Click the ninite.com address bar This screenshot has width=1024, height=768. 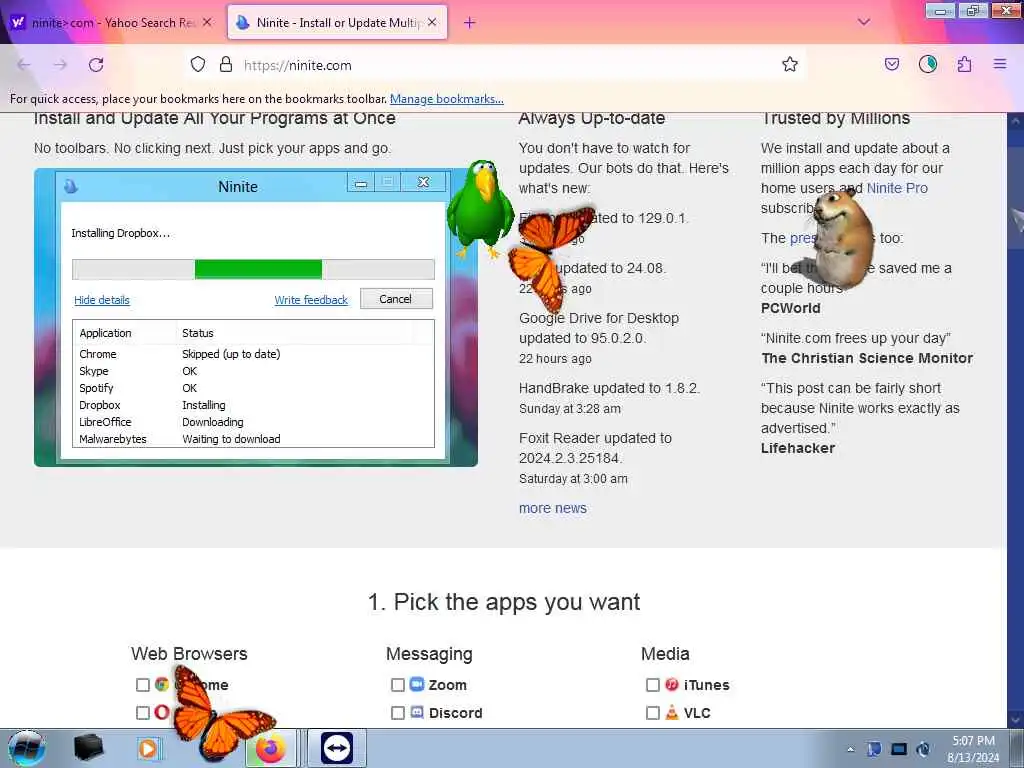point(496,65)
